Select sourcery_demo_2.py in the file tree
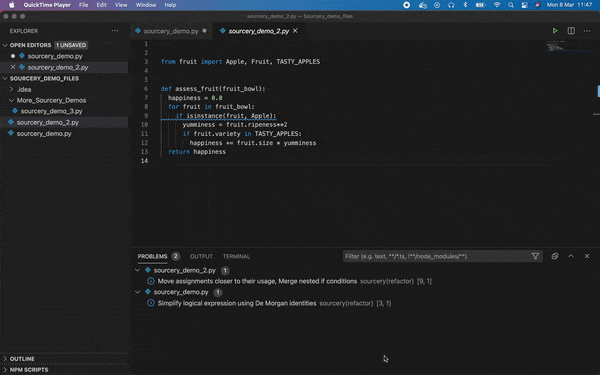This screenshot has width=600, height=375. click(48, 122)
